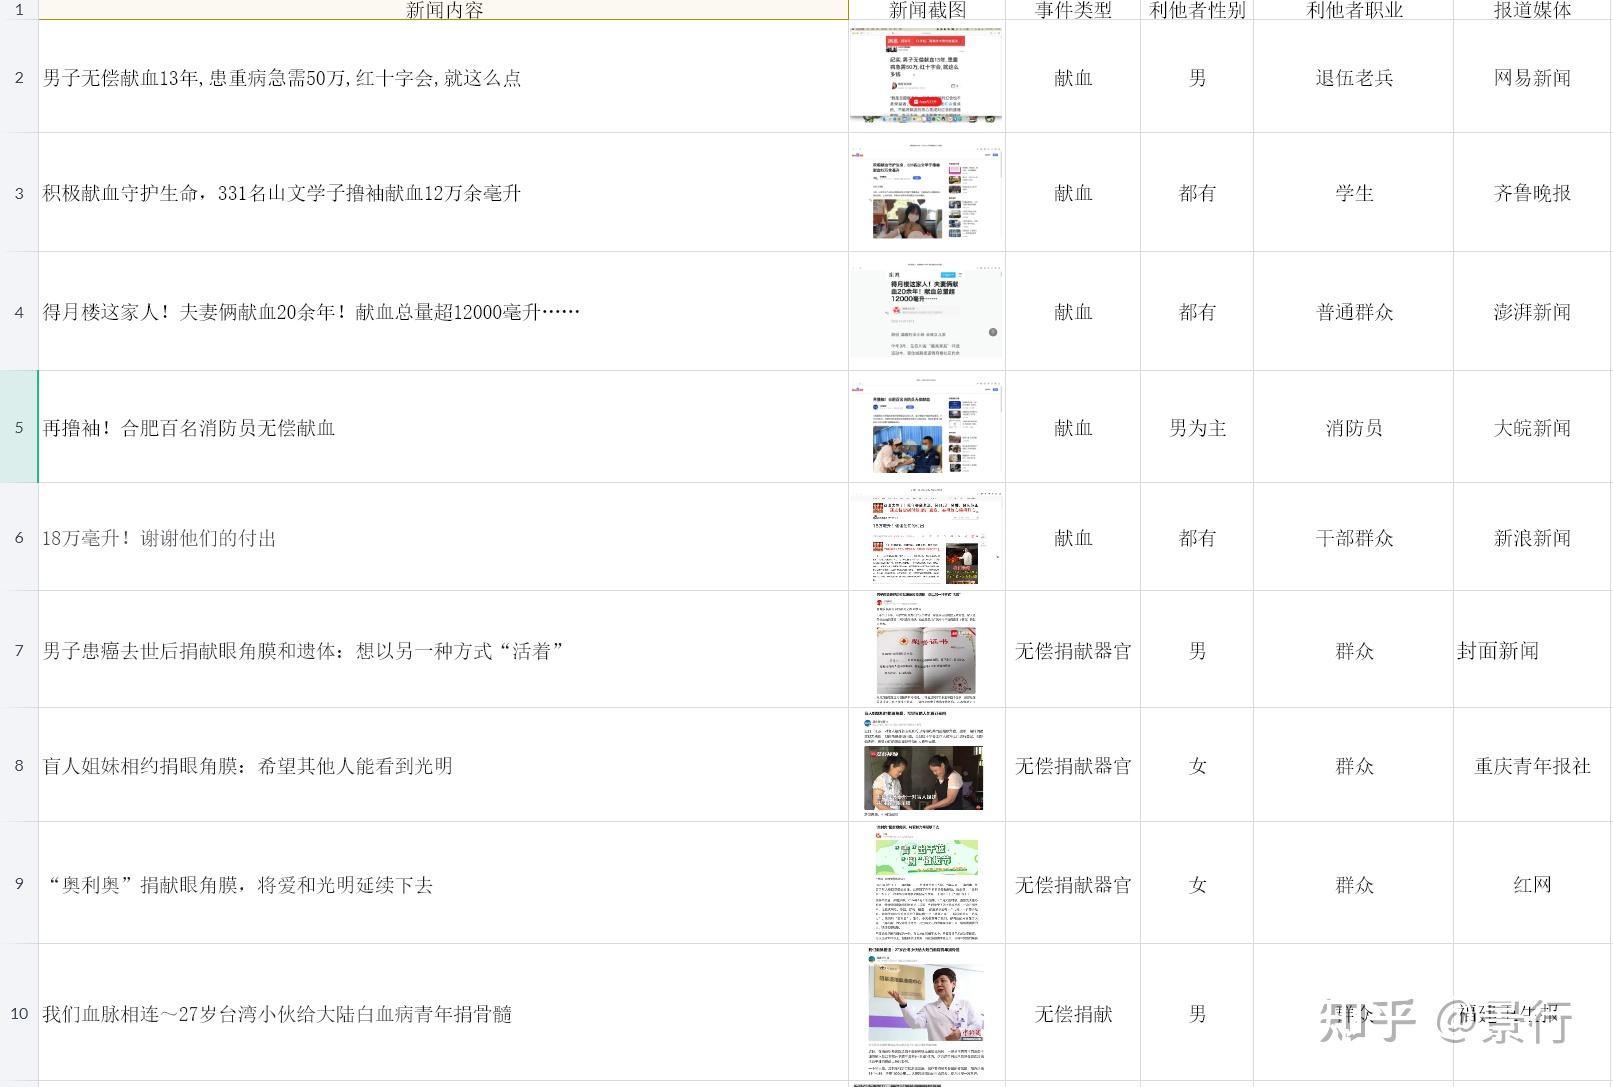
Task: Select cell containing 退伍老兵
Action: 1353,77
